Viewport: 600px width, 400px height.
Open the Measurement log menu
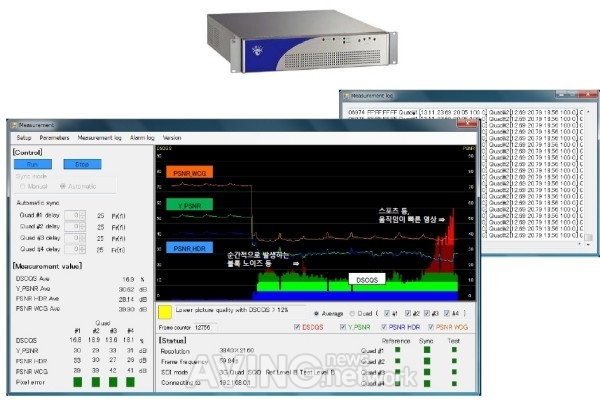tap(99, 138)
